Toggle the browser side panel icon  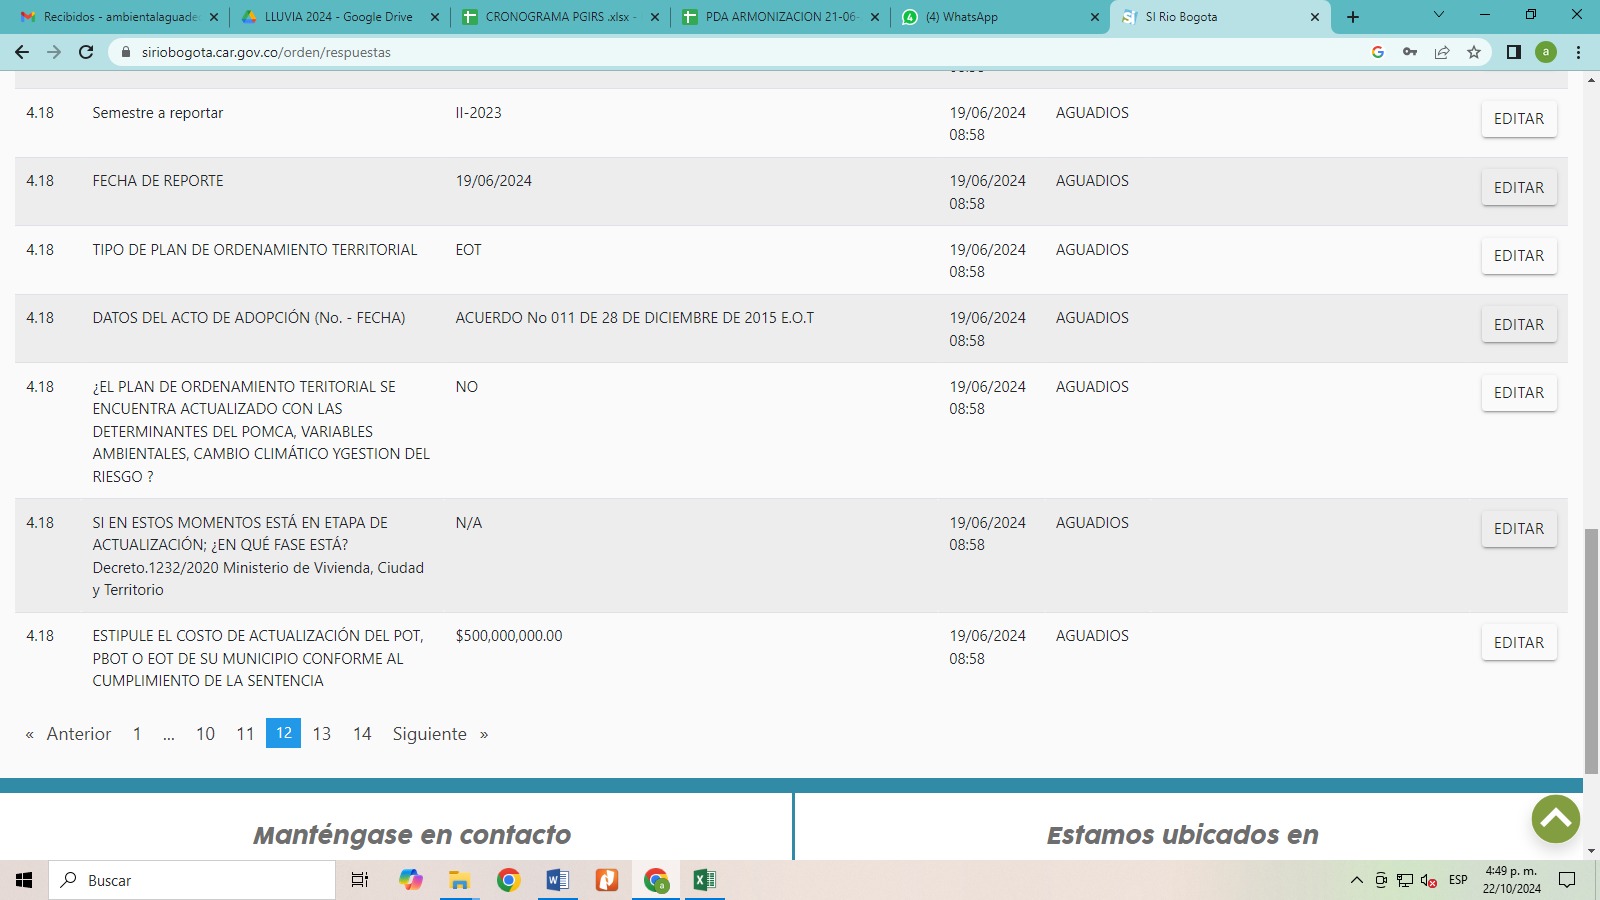(x=1514, y=52)
